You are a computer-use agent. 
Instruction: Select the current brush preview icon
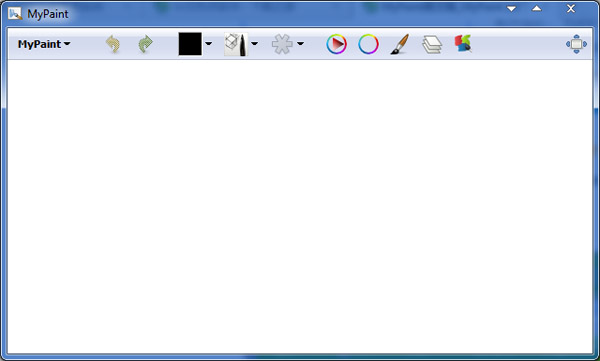click(x=236, y=44)
